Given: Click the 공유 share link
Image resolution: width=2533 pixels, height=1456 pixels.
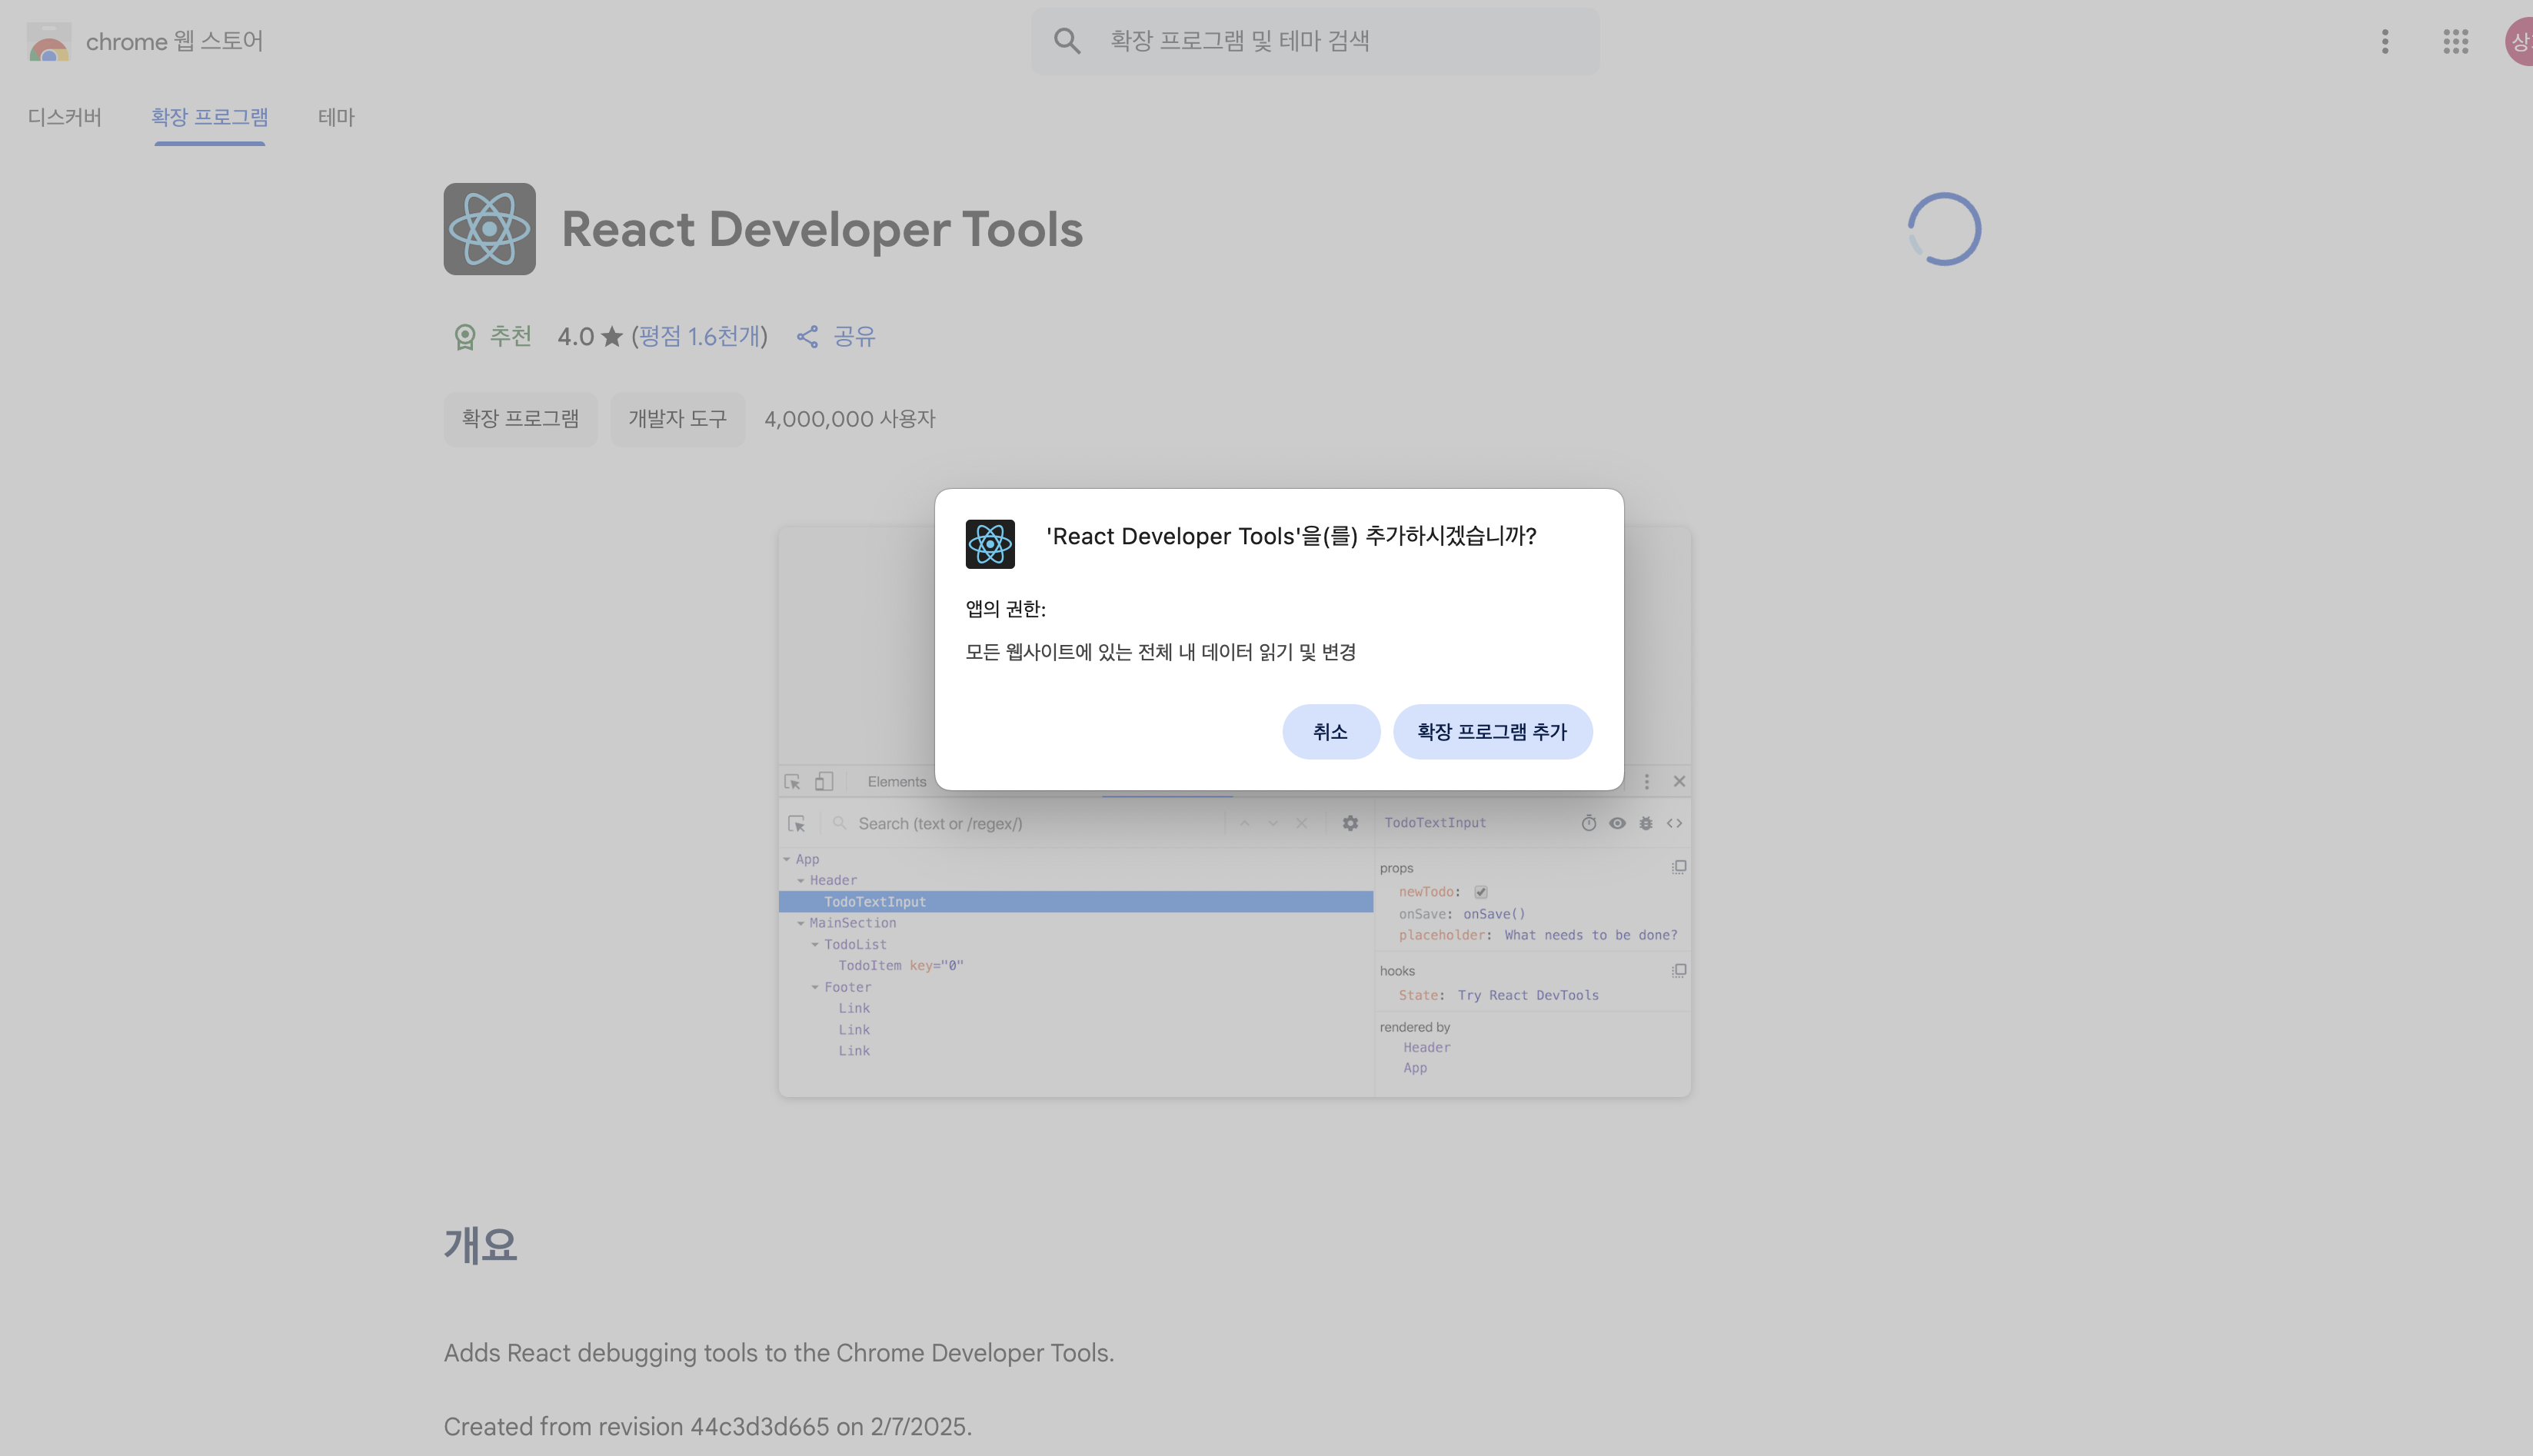Looking at the screenshot, I should 854,337.
